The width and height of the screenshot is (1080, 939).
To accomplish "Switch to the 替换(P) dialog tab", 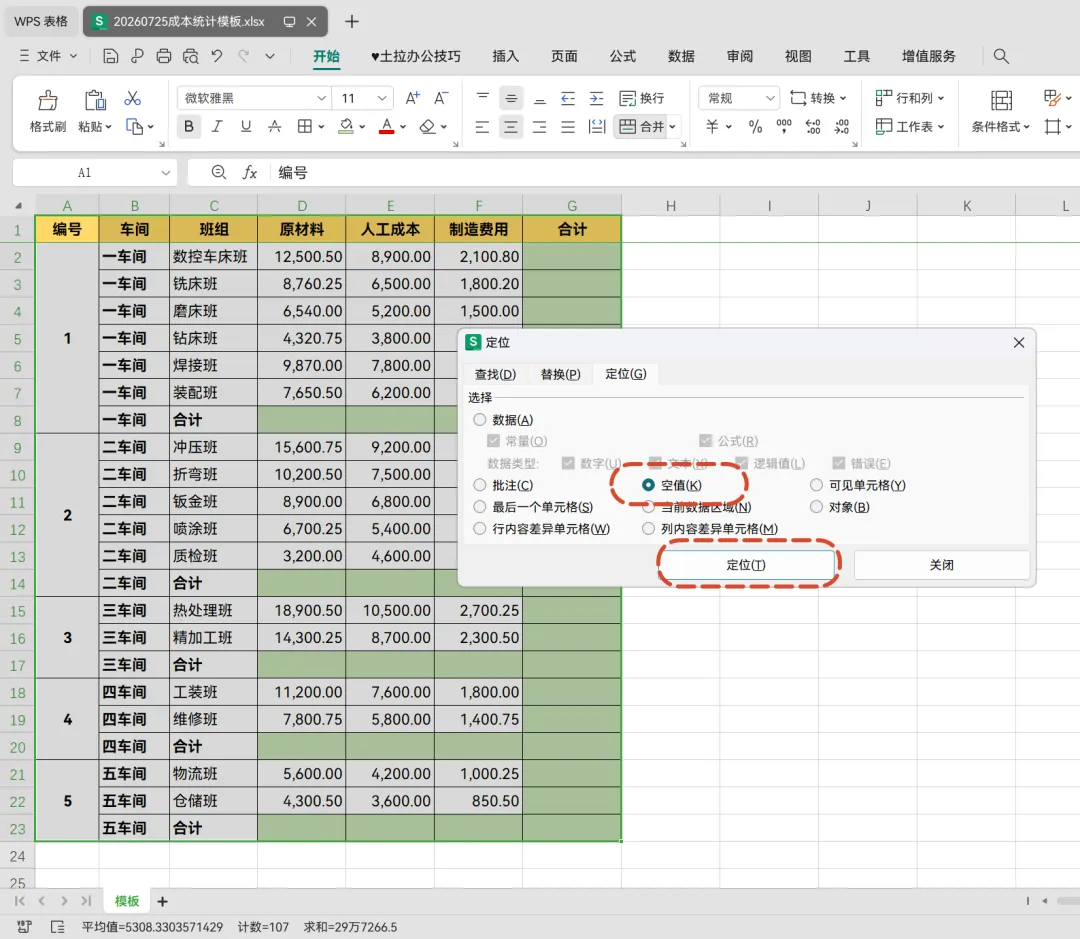I will [x=560, y=374].
